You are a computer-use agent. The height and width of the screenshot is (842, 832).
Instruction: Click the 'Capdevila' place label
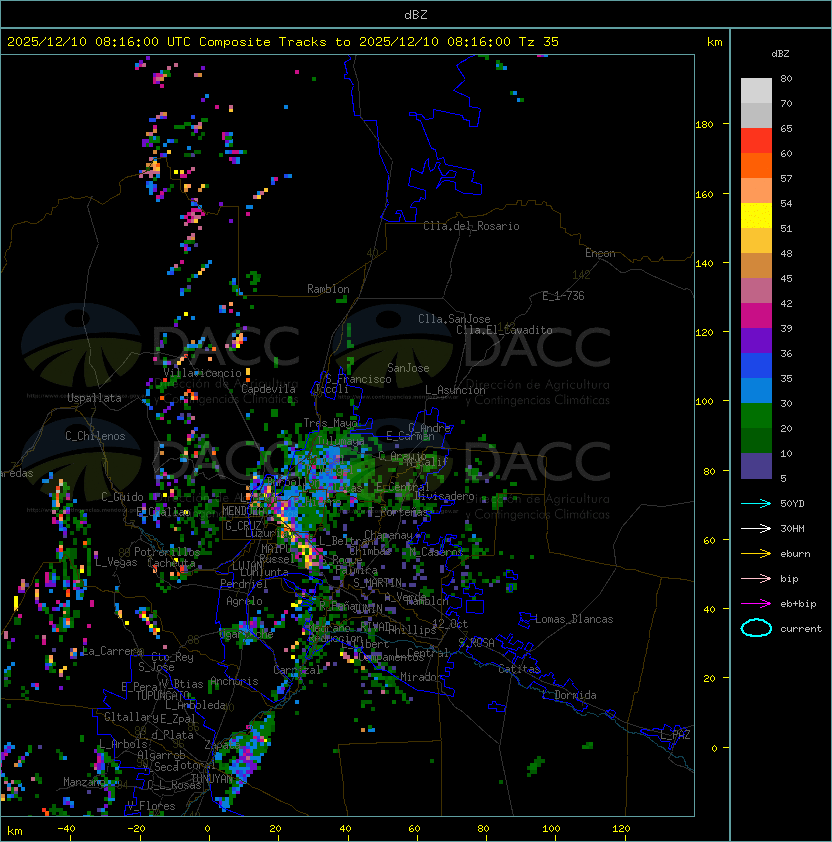(268, 389)
